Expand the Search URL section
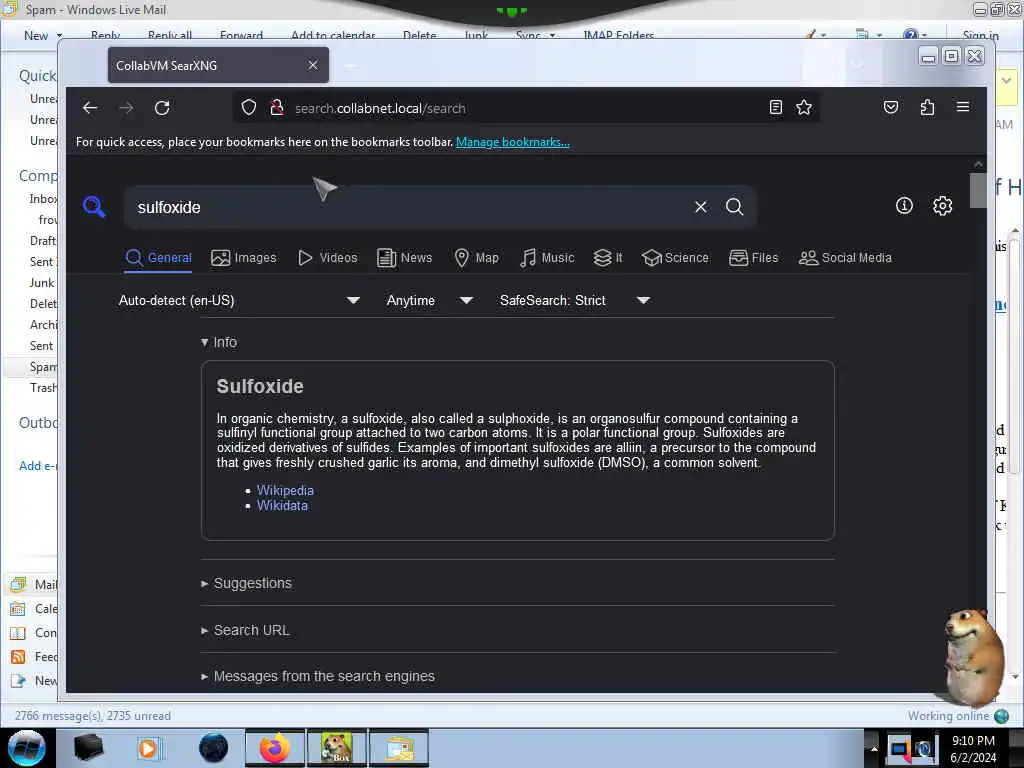 [246, 630]
